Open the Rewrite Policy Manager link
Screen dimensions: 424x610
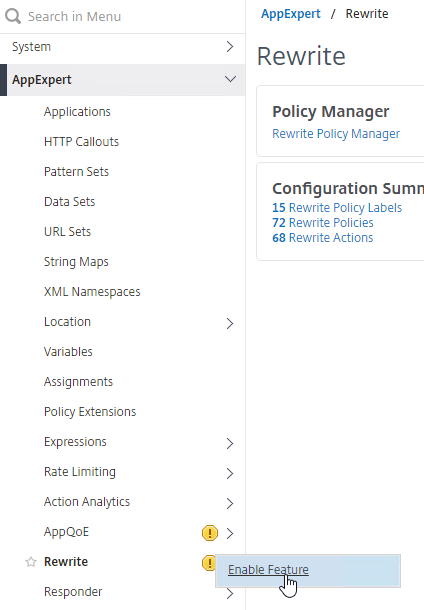pos(336,133)
